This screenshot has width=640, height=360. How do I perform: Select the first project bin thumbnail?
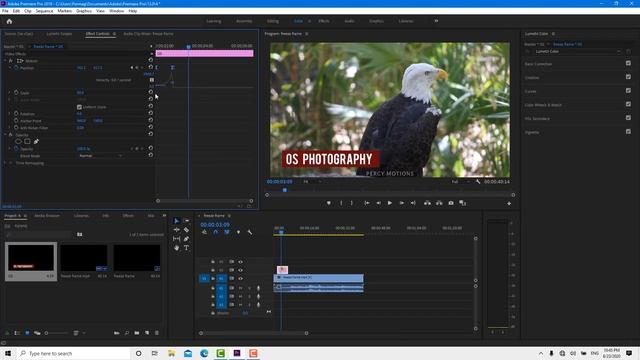click(x=31, y=258)
